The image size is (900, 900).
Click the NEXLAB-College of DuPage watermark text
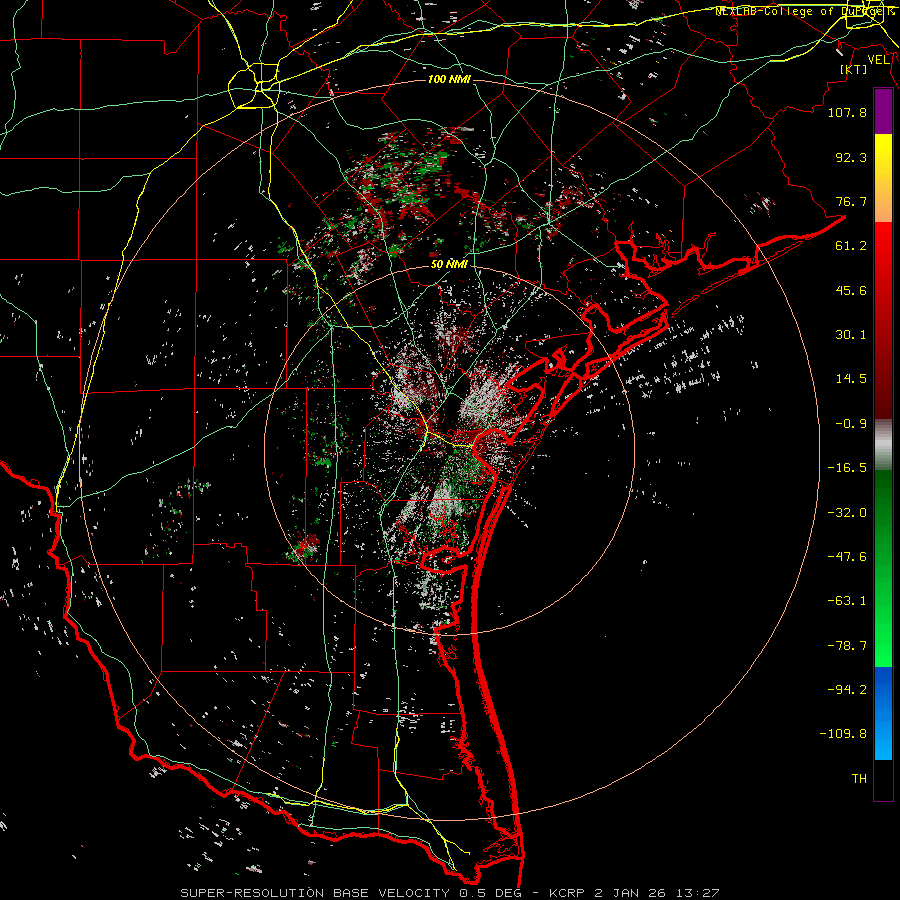coord(804,11)
